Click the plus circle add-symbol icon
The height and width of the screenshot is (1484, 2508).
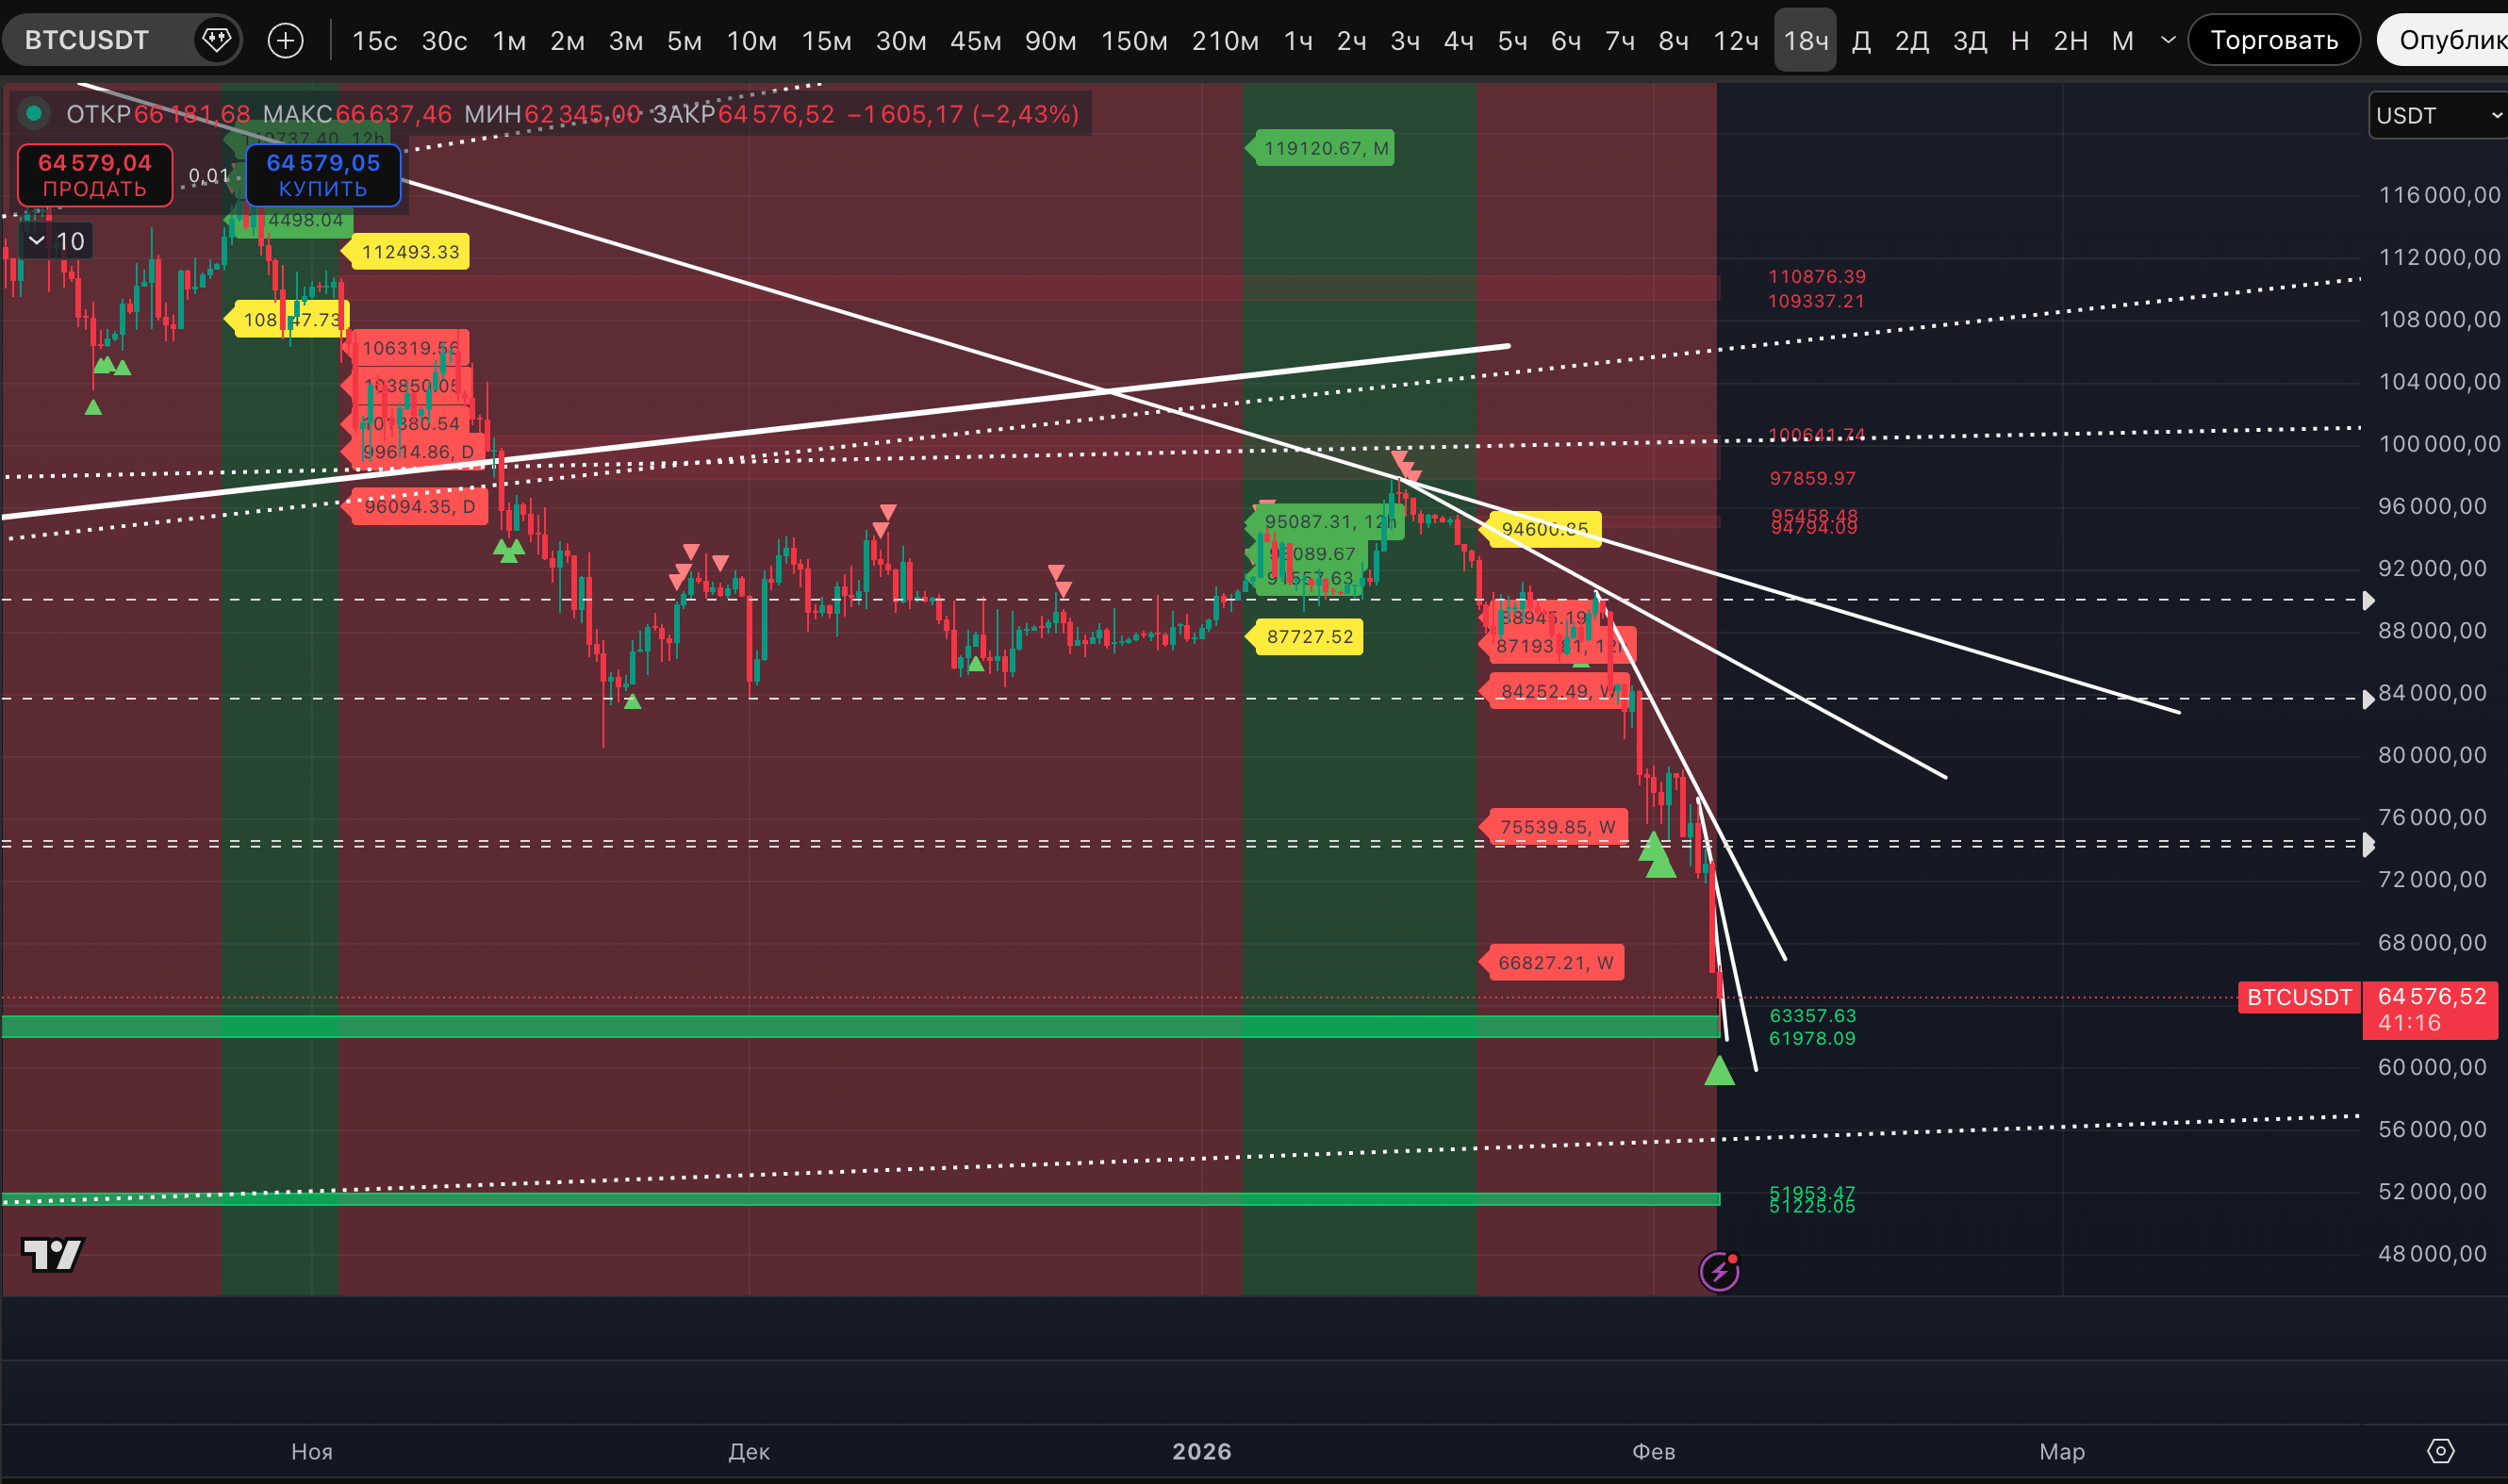[x=286, y=40]
